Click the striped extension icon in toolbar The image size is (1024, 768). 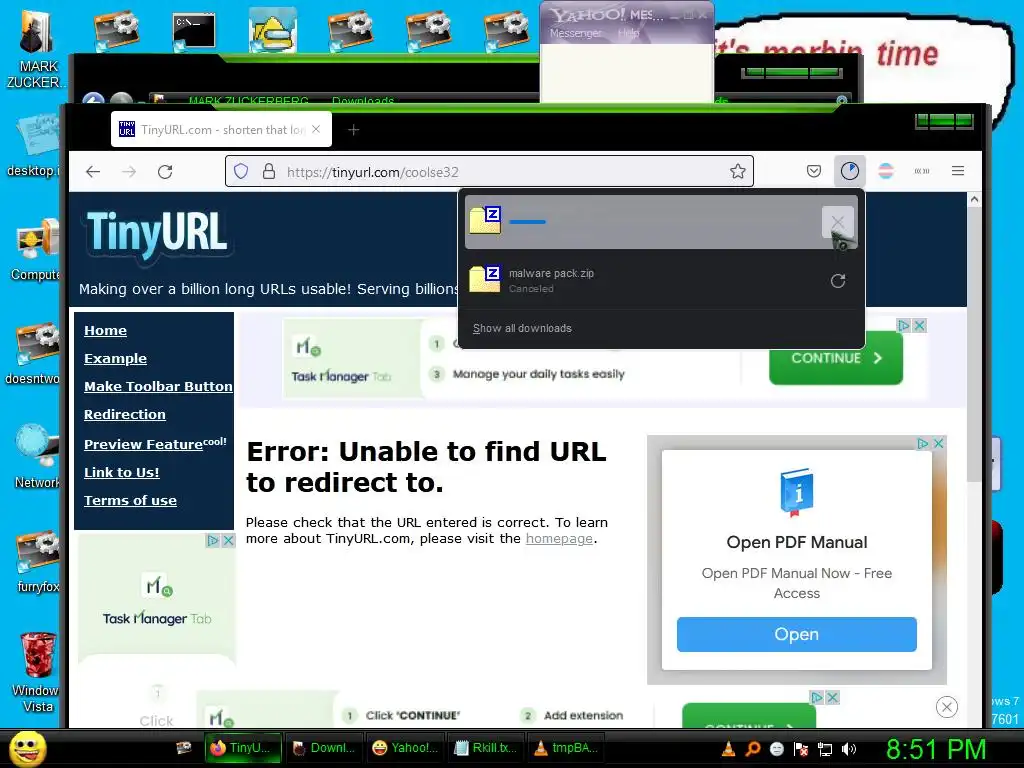pos(886,171)
